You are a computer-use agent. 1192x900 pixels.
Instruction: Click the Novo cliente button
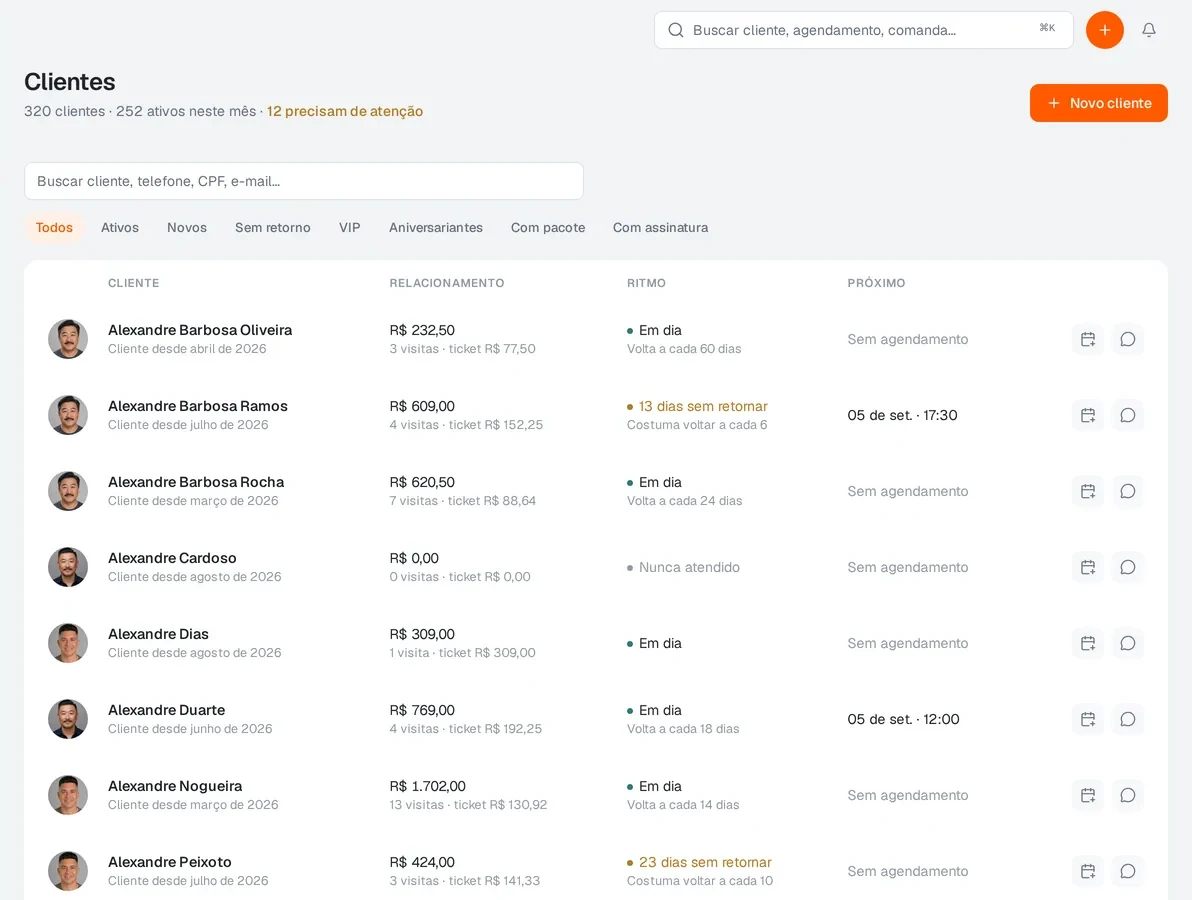1098,103
